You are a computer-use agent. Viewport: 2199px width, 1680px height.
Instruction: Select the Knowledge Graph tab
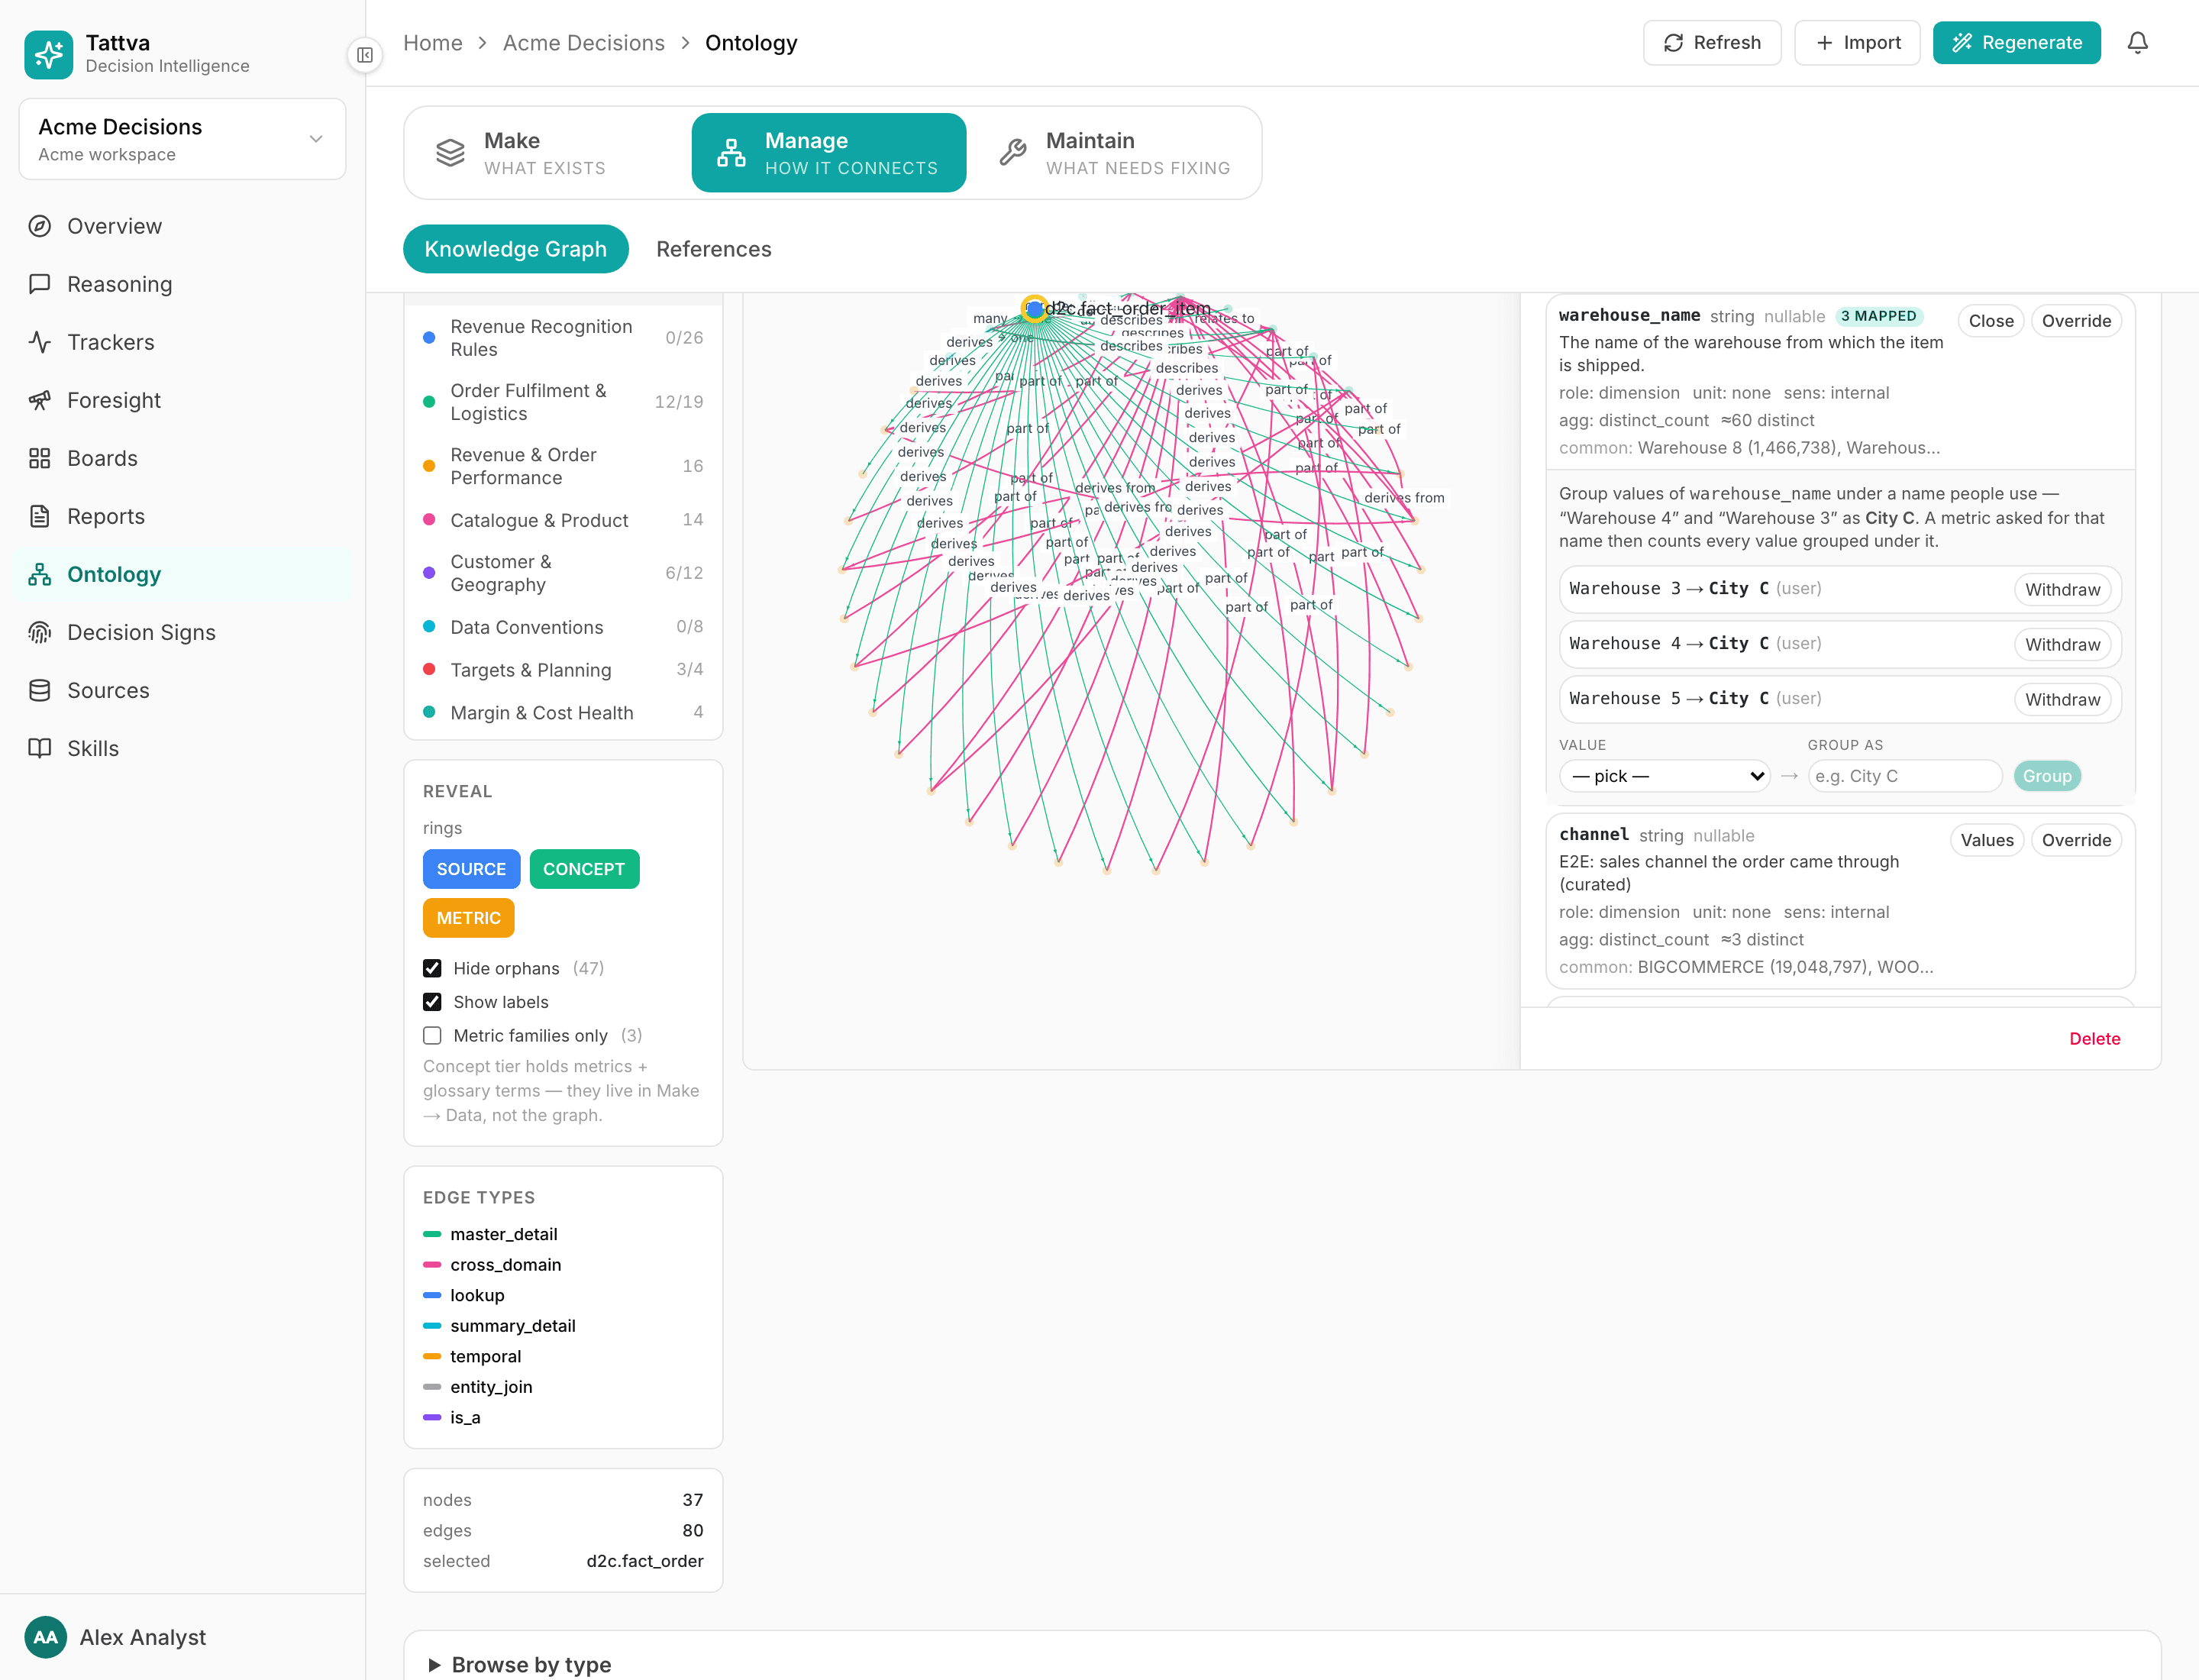pyautogui.click(x=516, y=249)
